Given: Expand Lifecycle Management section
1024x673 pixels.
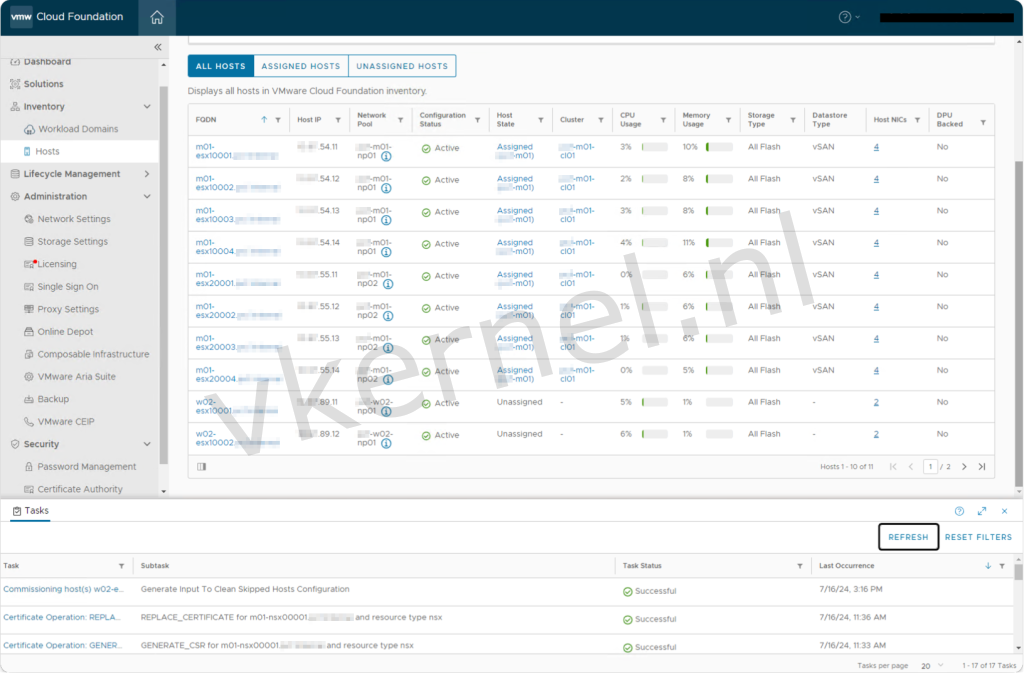Looking at the screenshot, I should pyautogui.click(x=147, y=174).
